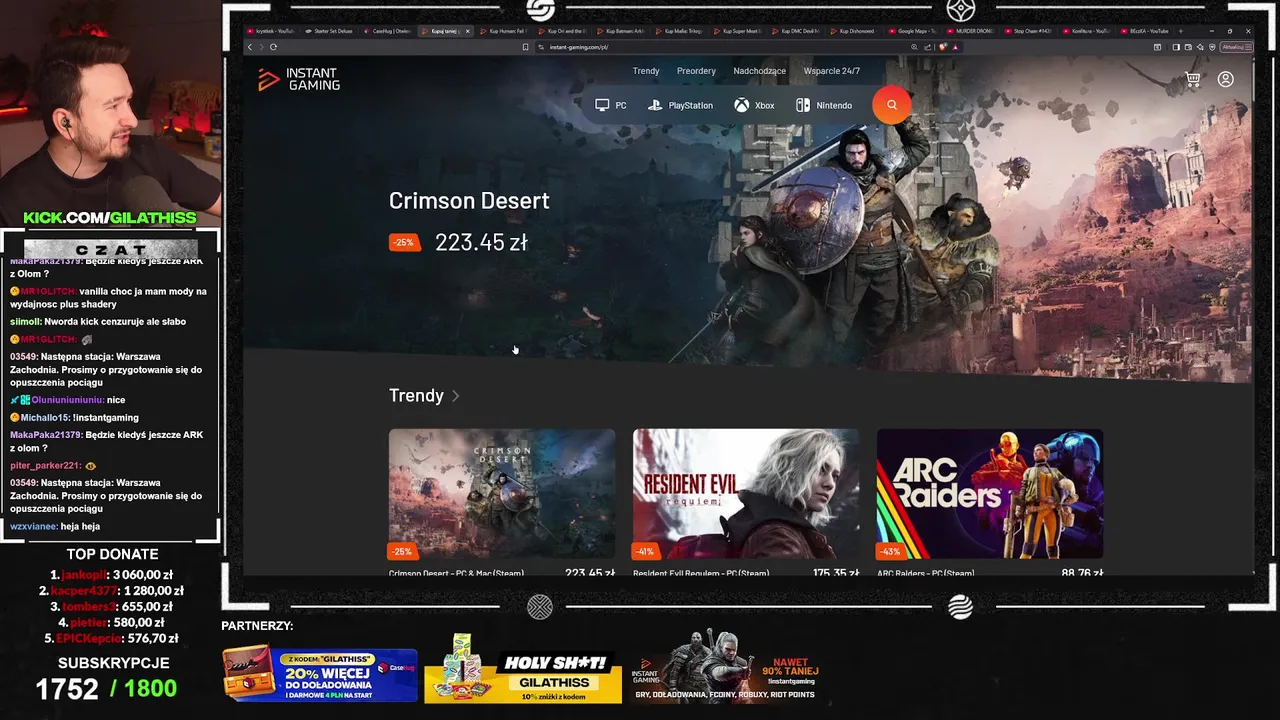Select the Nintendo platform filter

[824, 105]
